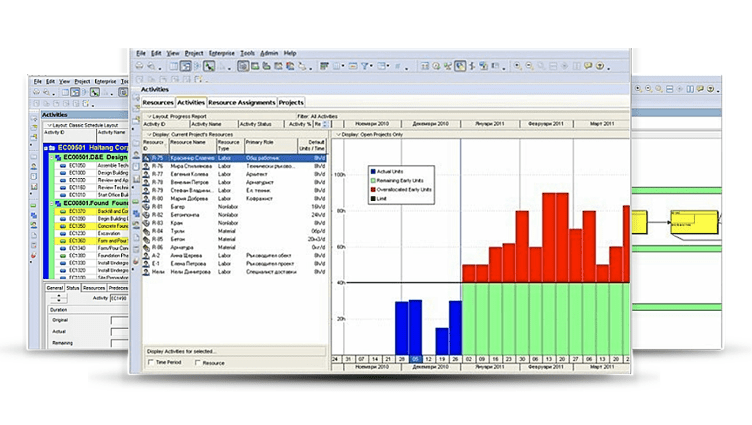Image resolution: width=752 pixels, height=425 pixels.
Task: Tick the Resource checkbox
Action: pos(197,363)
